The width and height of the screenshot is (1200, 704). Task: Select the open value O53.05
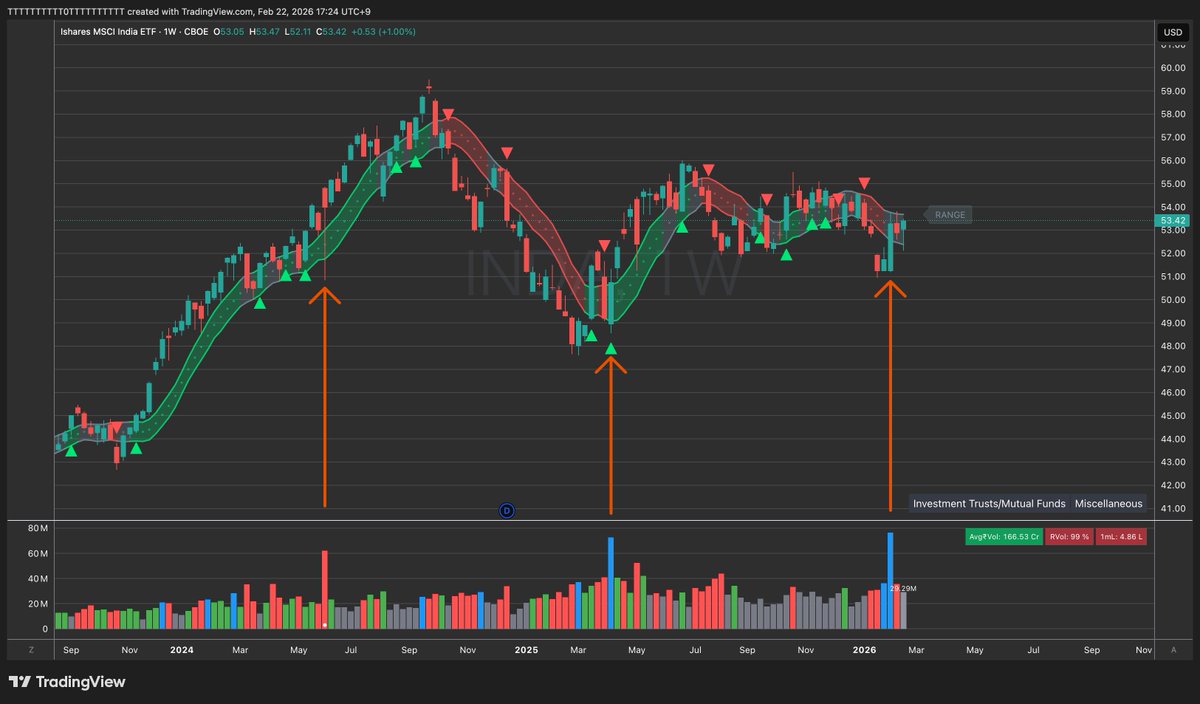click(x=230, y=32)
